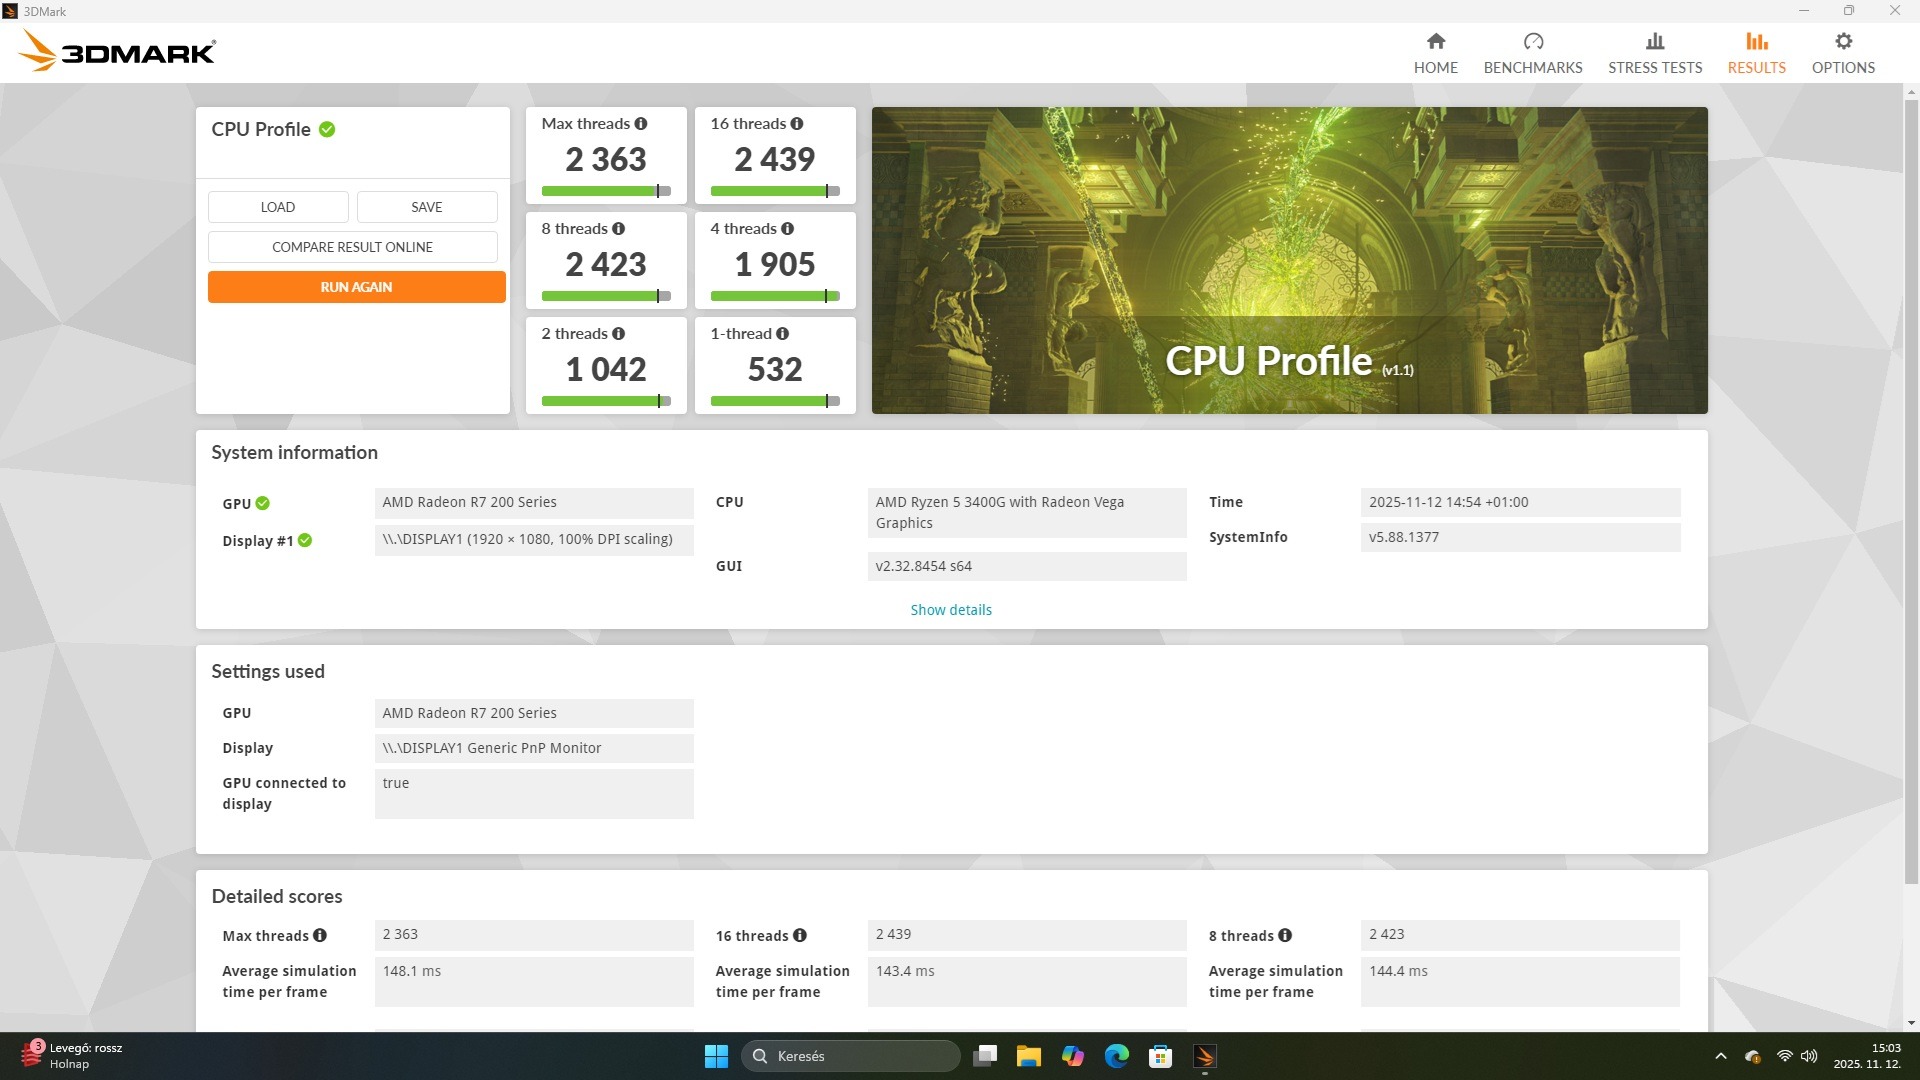Viewport: 1920px width, 1080px height.
Task: Expand Show details in System information
Action: coord(950,609)
